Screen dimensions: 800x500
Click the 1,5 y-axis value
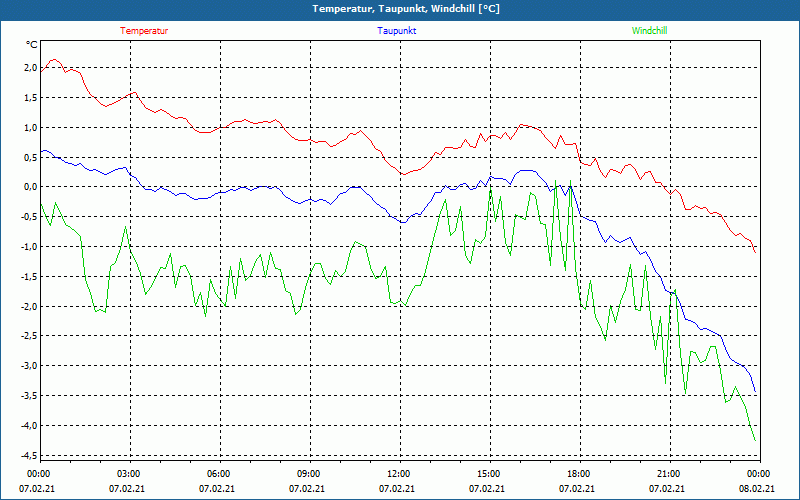(30, 97)
